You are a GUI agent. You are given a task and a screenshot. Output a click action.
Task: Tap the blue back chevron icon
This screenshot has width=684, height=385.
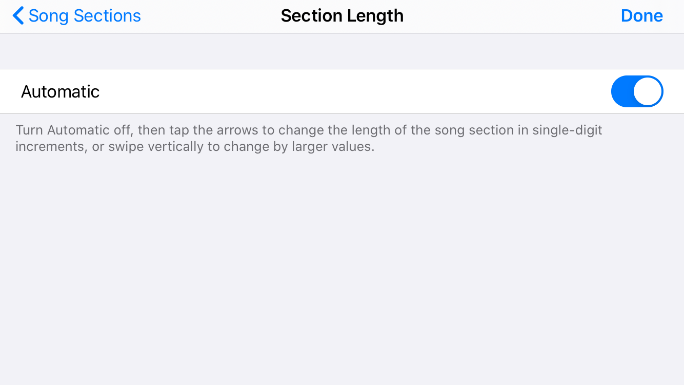coord(18,16)
